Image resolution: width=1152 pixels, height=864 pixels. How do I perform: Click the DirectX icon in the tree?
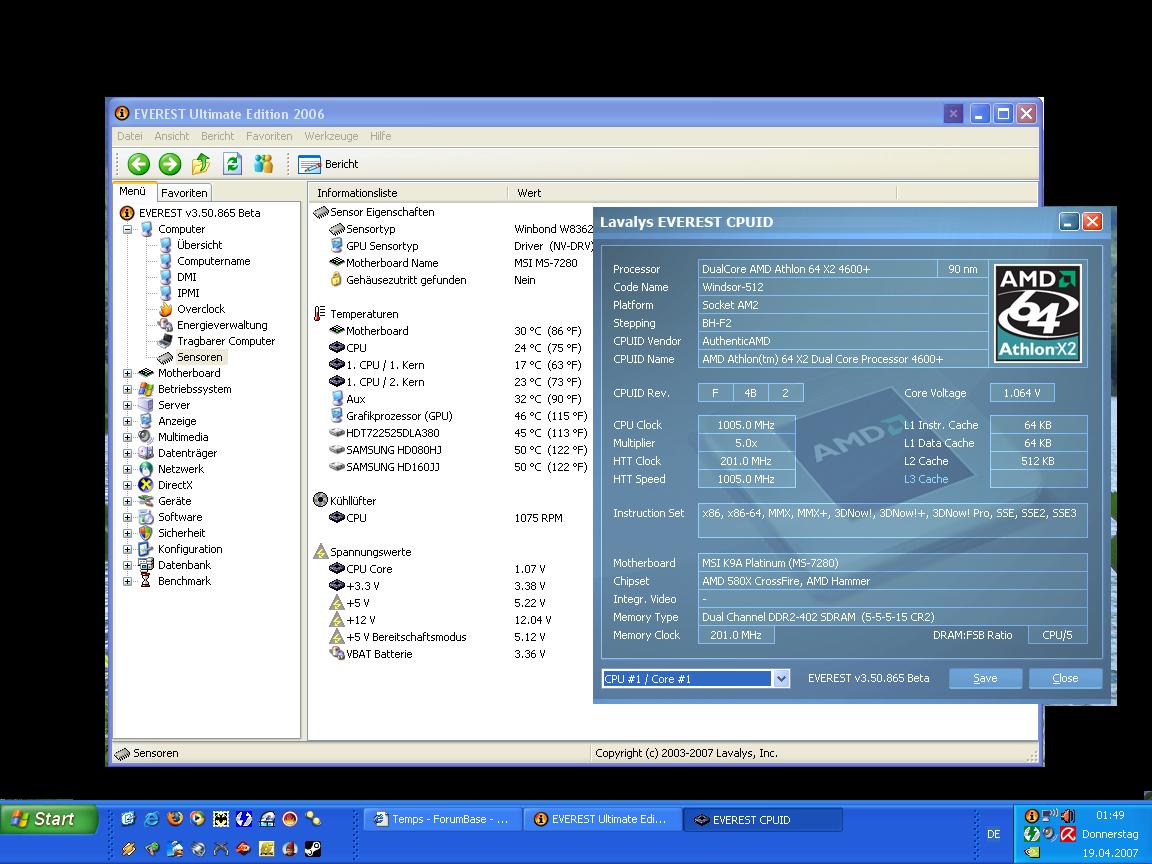point(146,485)
